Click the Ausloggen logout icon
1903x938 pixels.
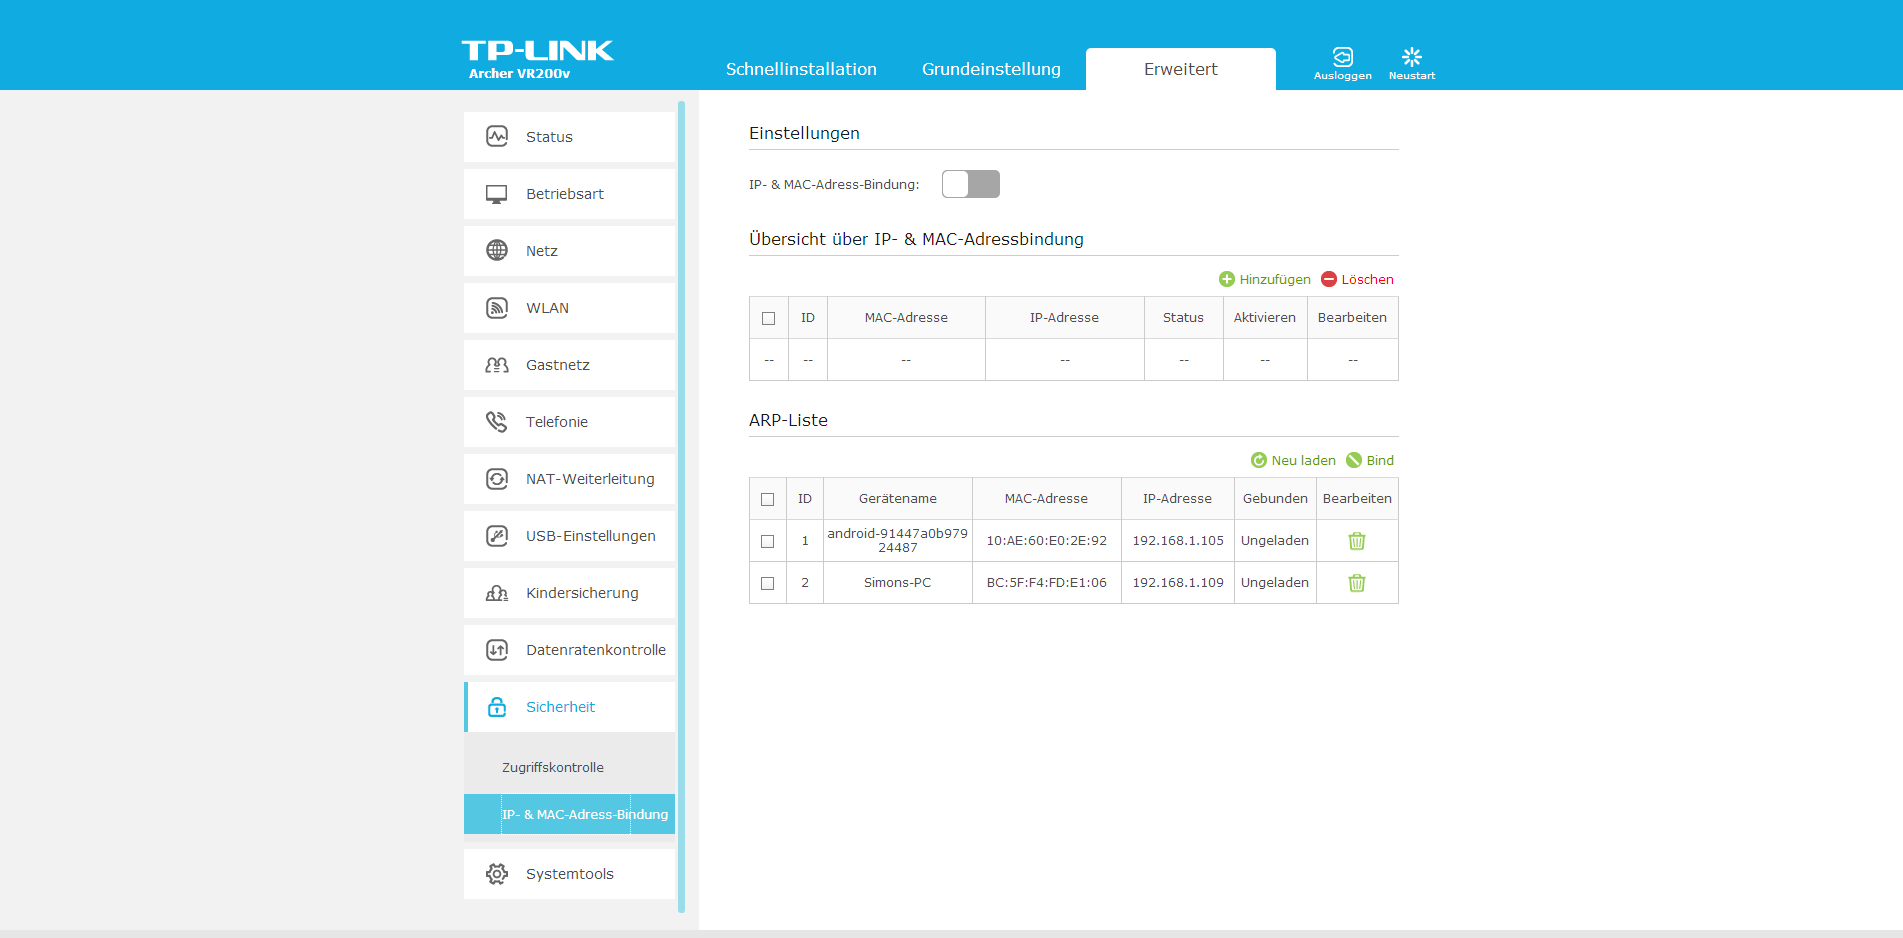[x=1342, y=58]
